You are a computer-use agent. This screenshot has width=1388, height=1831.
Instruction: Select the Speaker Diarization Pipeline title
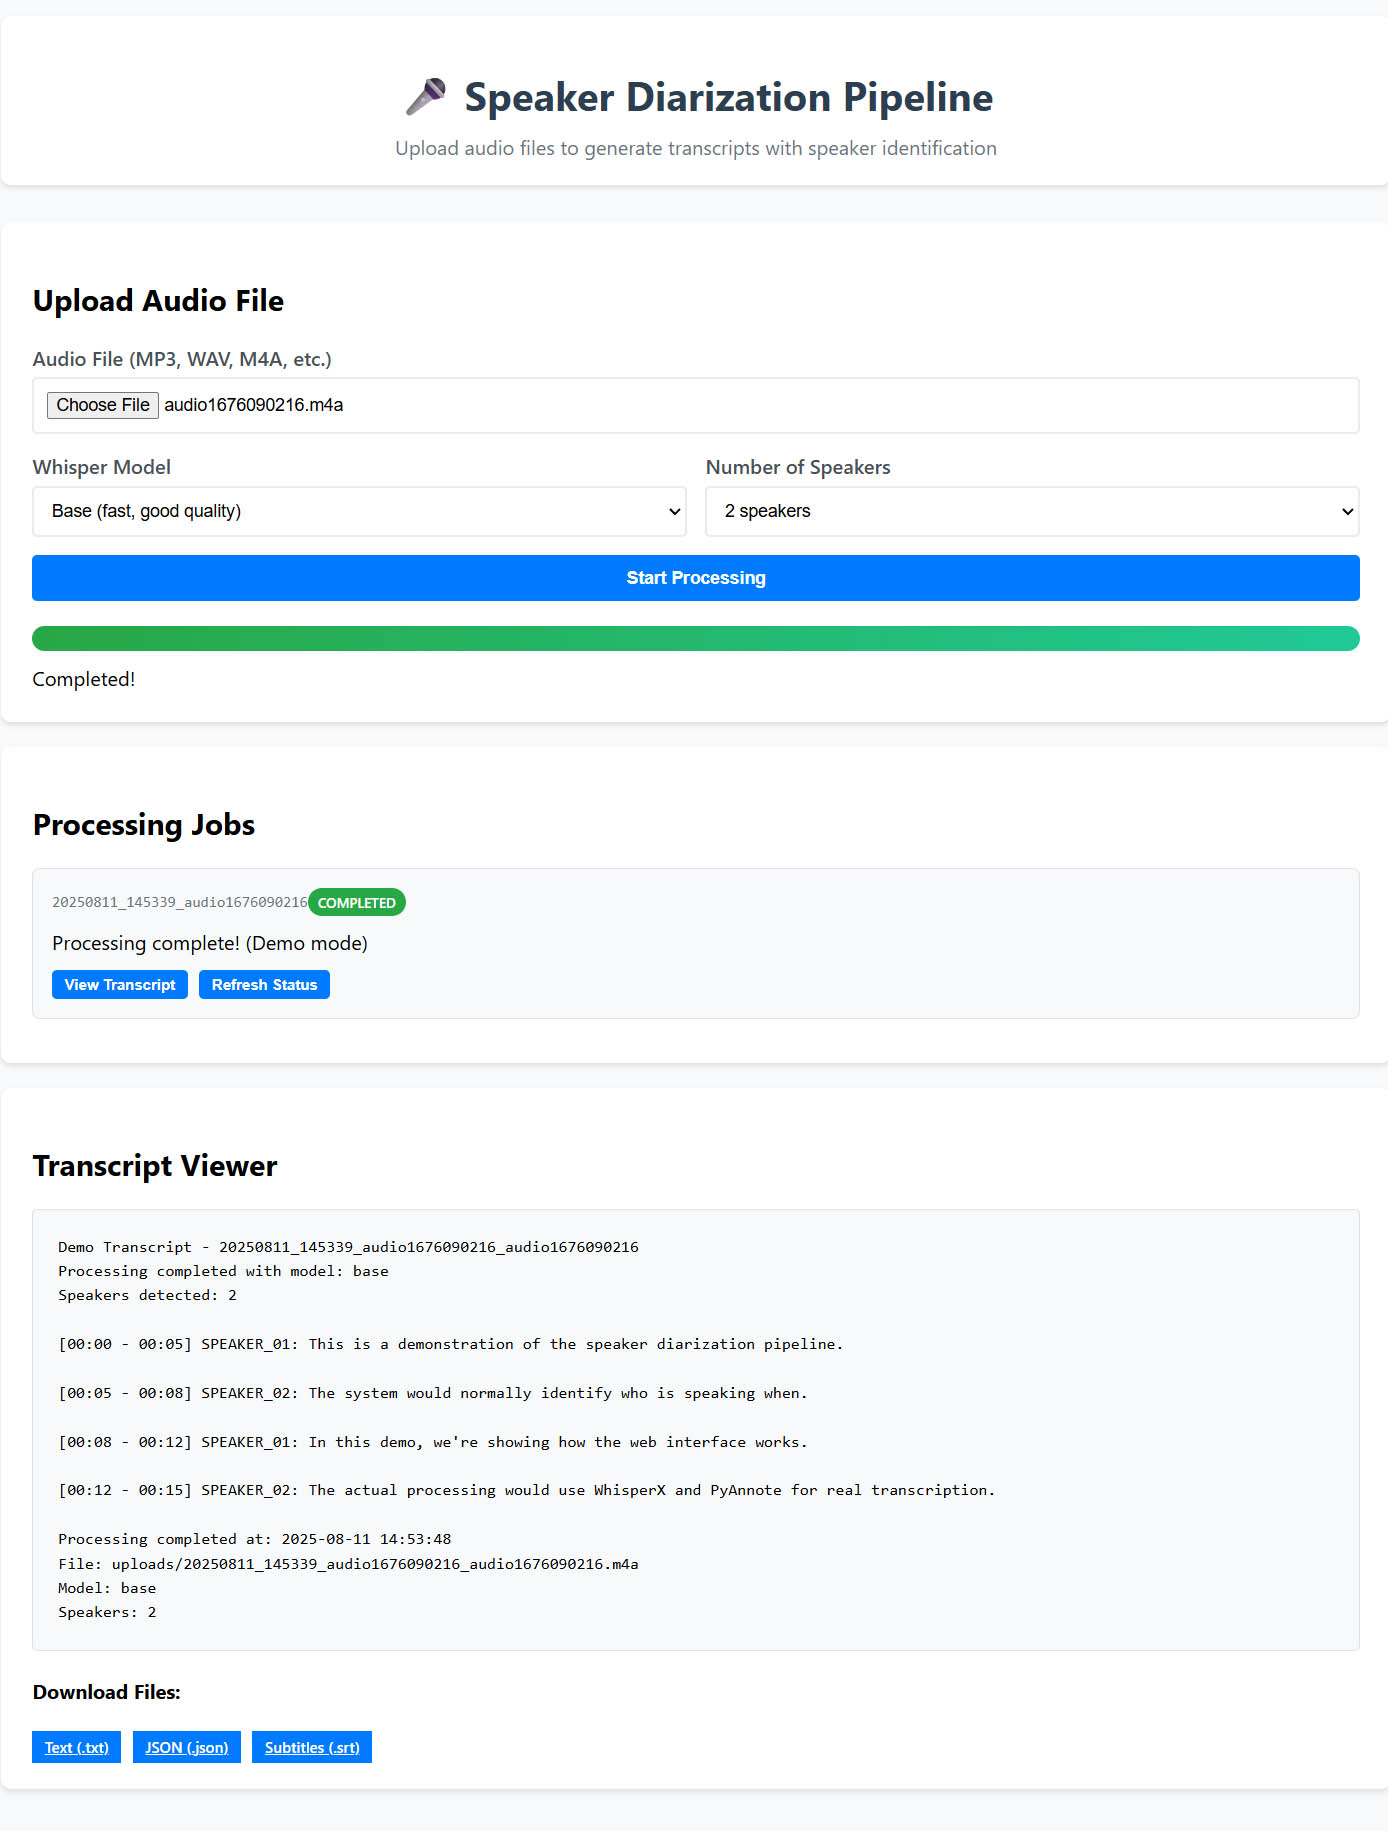728,97
